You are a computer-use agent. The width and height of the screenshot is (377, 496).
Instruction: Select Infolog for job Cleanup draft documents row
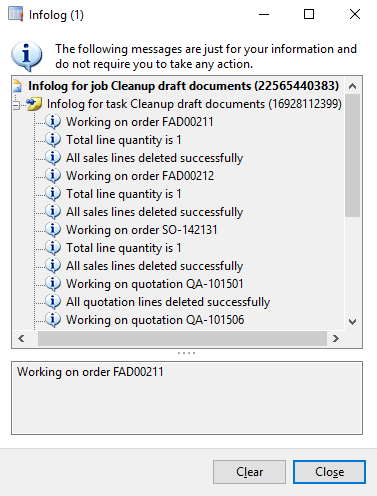click(x=183, y=86)
